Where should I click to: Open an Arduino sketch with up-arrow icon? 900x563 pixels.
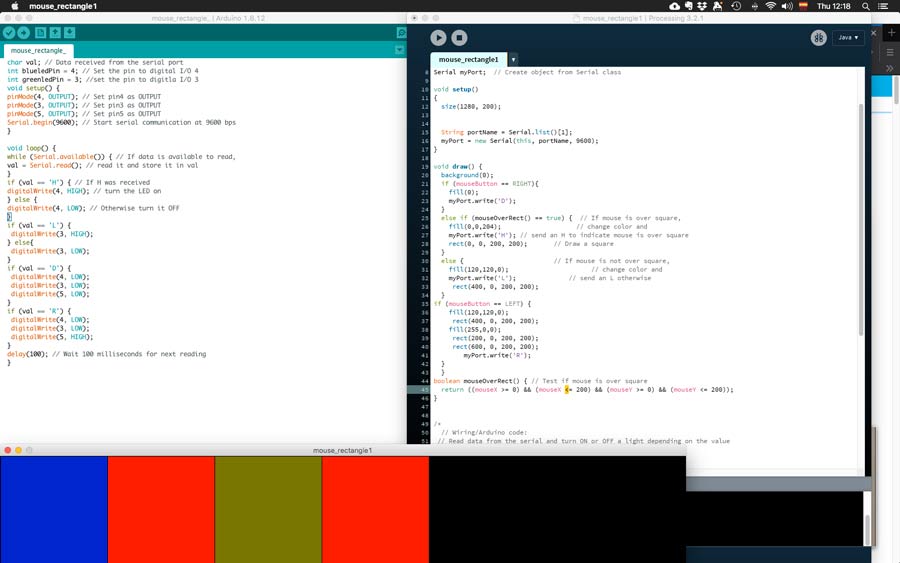(56, 33)
